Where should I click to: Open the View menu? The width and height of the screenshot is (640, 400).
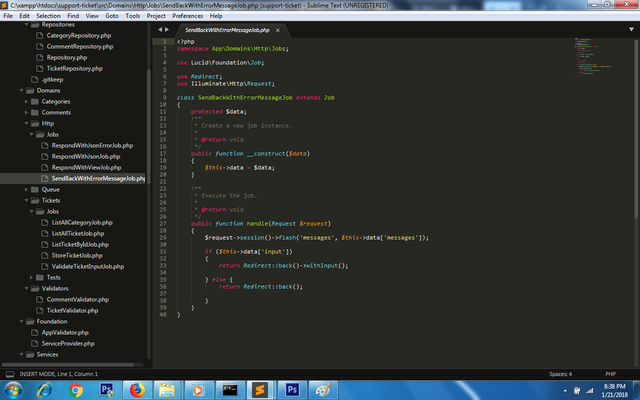pyautogui.click(x=92, y=16)
